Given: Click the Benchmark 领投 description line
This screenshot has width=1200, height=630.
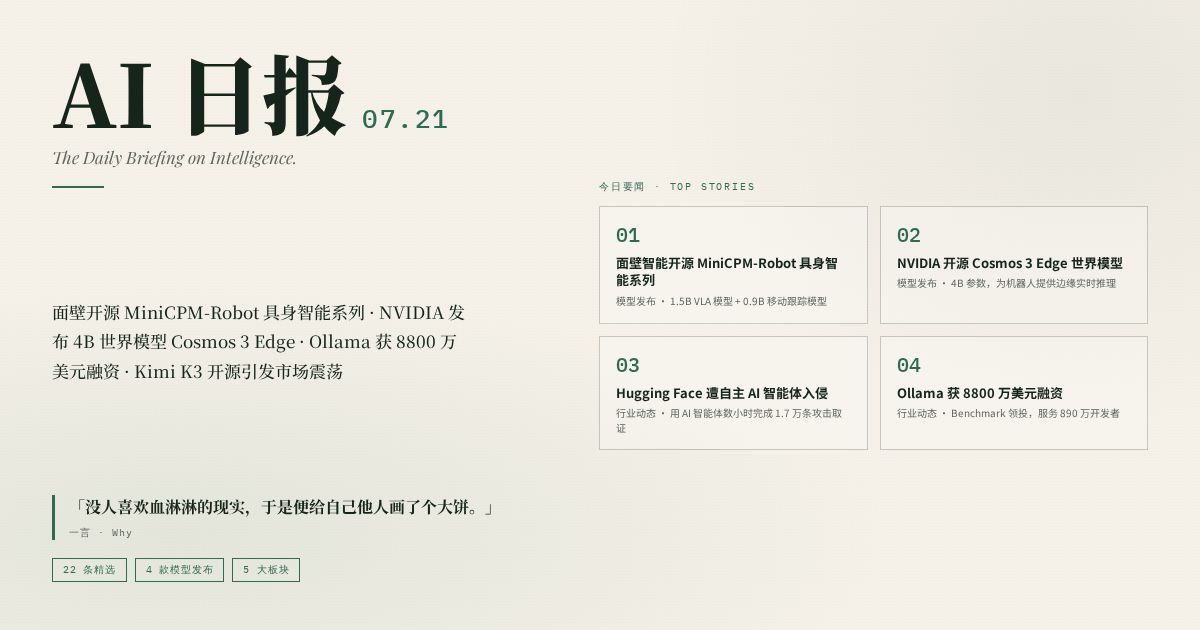Looking at the screenshot, I should pos(1008,413).
